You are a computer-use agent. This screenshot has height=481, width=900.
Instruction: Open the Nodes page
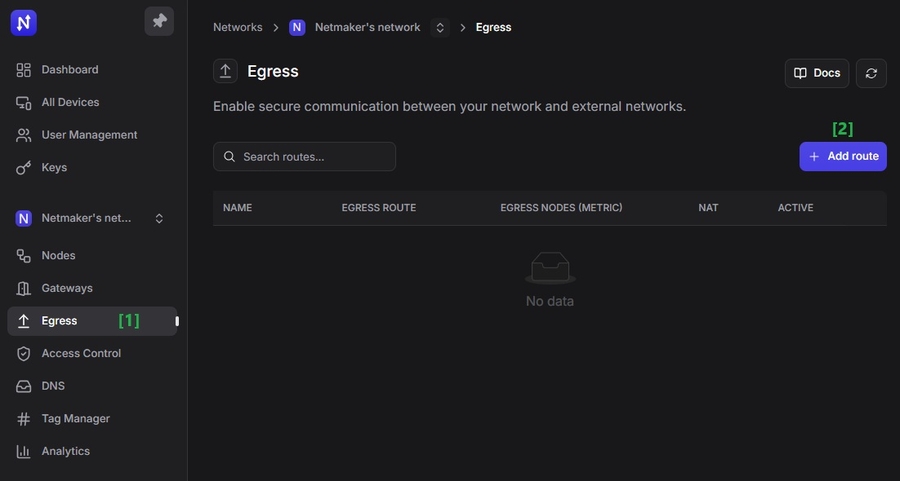(58, 255)
